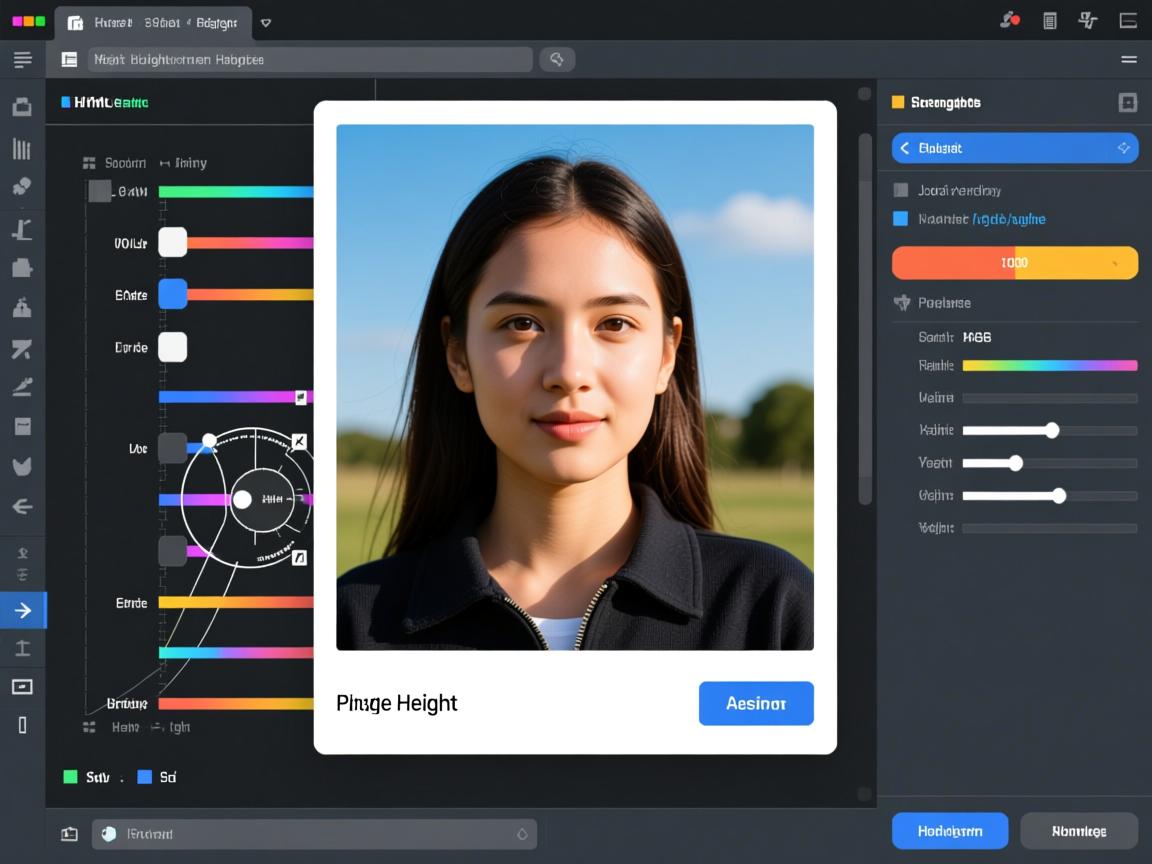The height and width of the screenshot is (864, 1152).
Task: Click the gray button at bottom right corner
Action: [1079, 831]
